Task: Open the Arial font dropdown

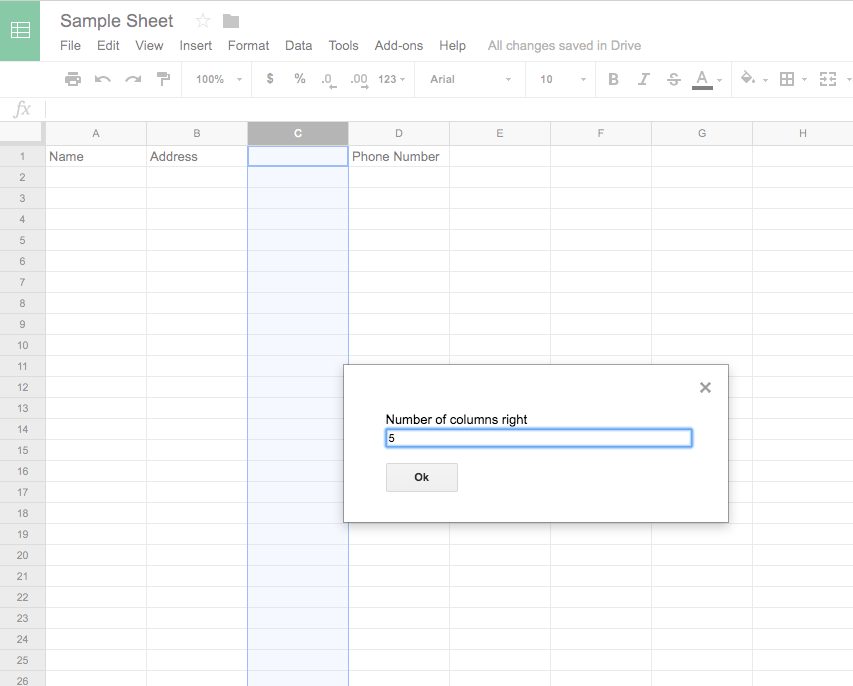Action: [470, 79]
